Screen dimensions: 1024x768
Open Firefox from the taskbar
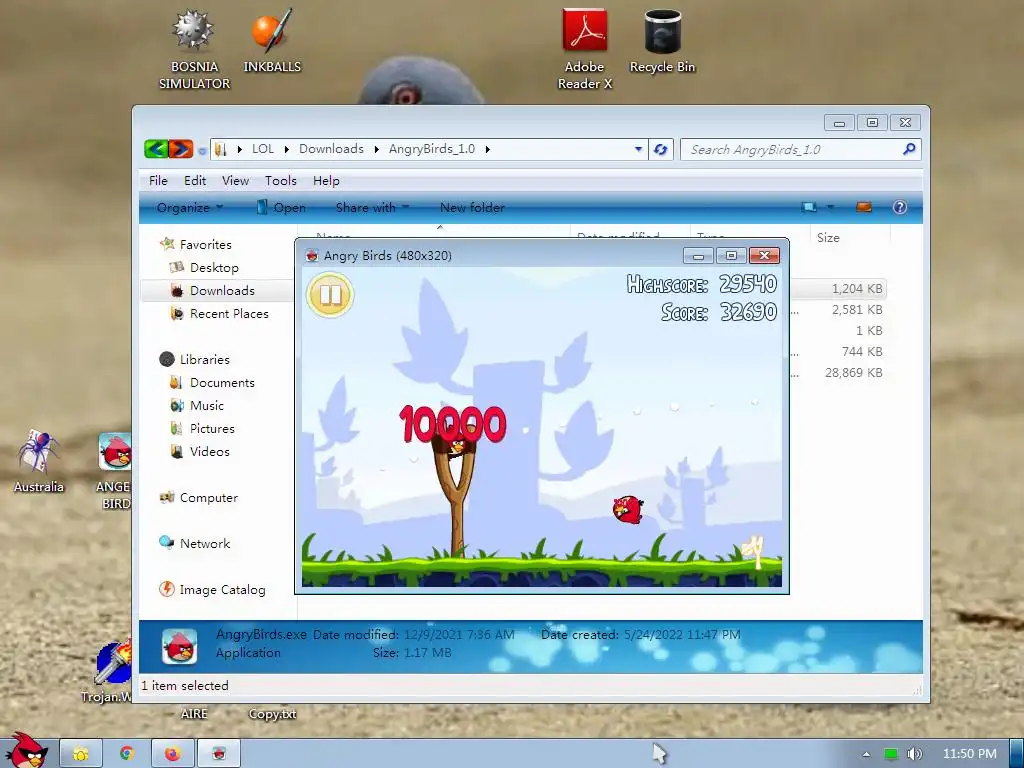tap(172, 754)
